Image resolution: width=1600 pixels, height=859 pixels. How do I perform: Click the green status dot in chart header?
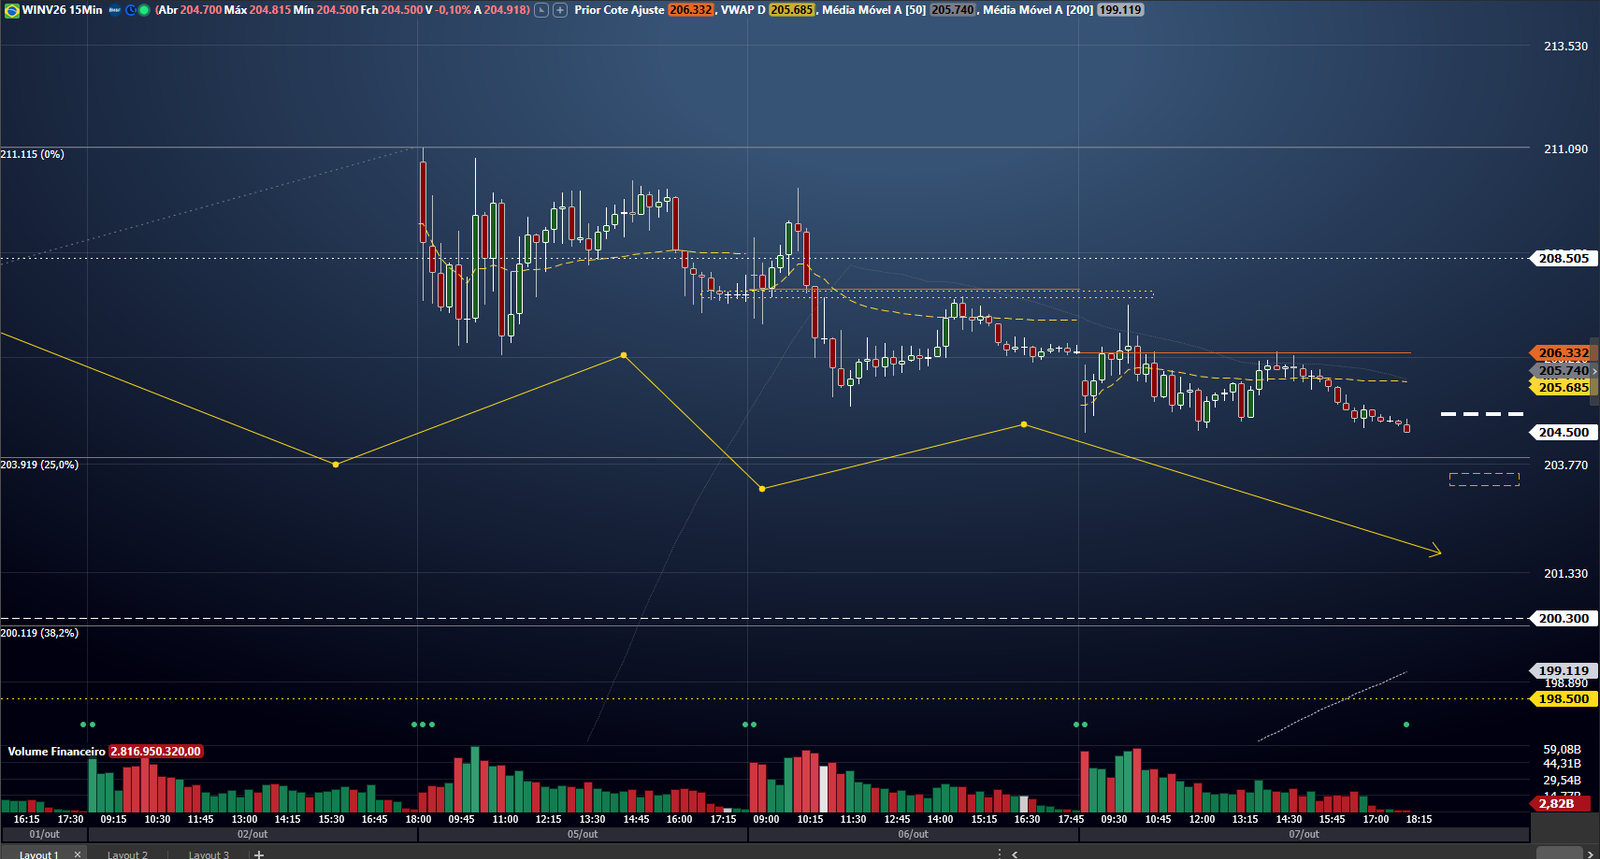click(x=144, y=10)
